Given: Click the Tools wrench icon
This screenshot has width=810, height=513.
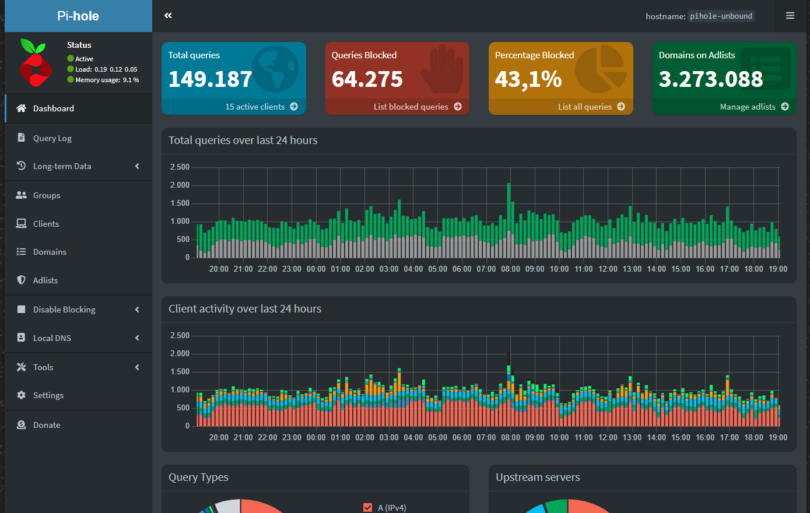Looking at the screenshot, I should pyautogui.click(x=21, y=367).
